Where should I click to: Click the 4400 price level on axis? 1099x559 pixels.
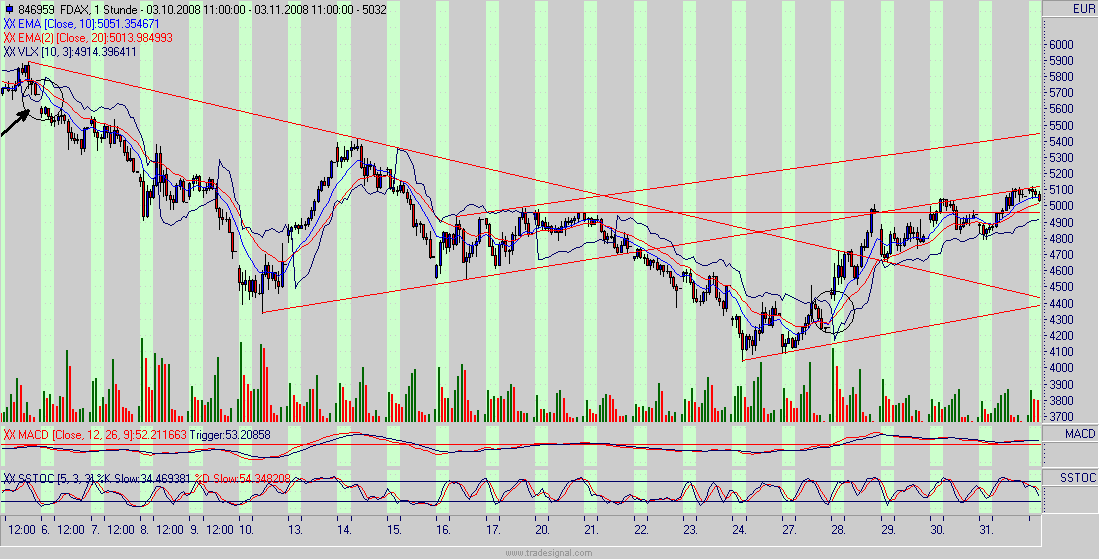(x=1063, y=303)
